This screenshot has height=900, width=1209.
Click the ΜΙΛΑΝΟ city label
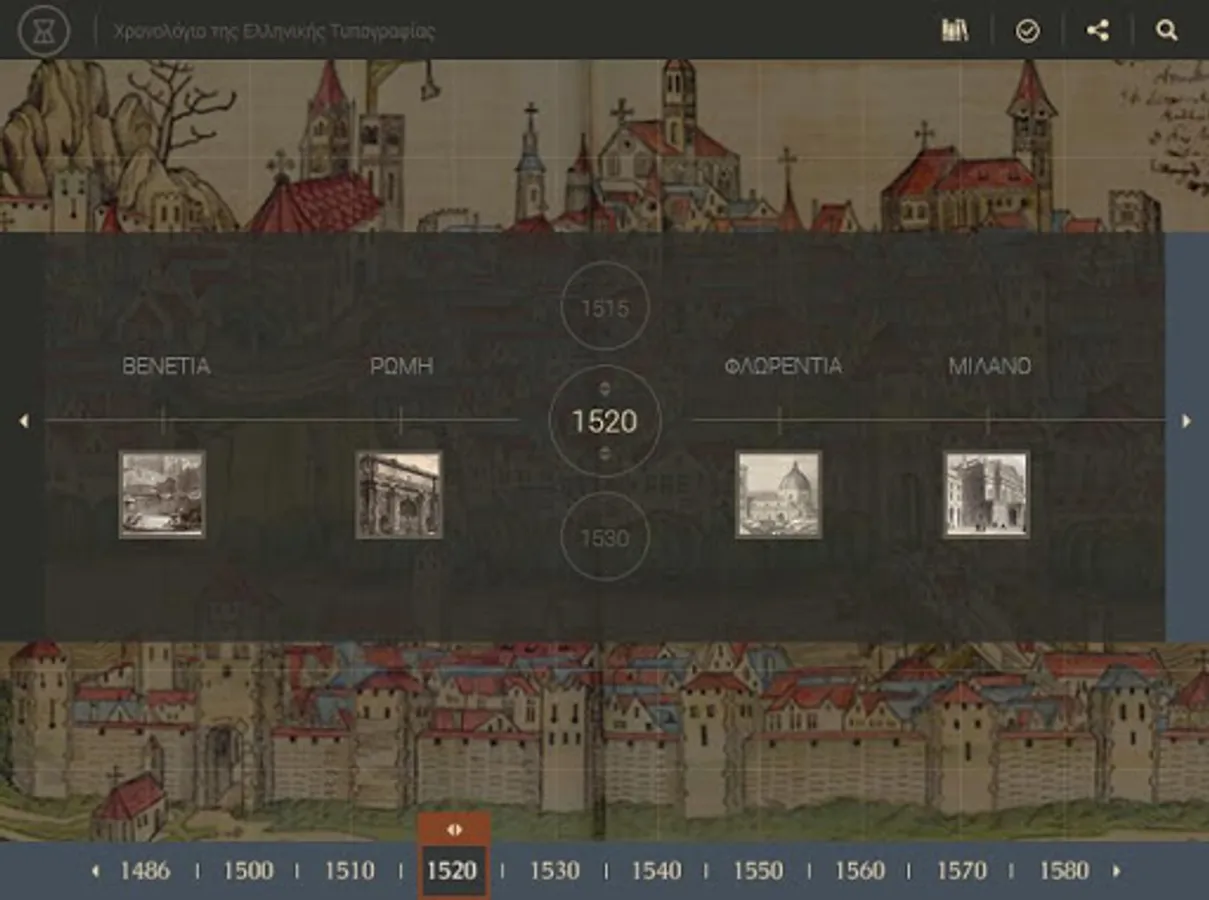pos(989,366)
